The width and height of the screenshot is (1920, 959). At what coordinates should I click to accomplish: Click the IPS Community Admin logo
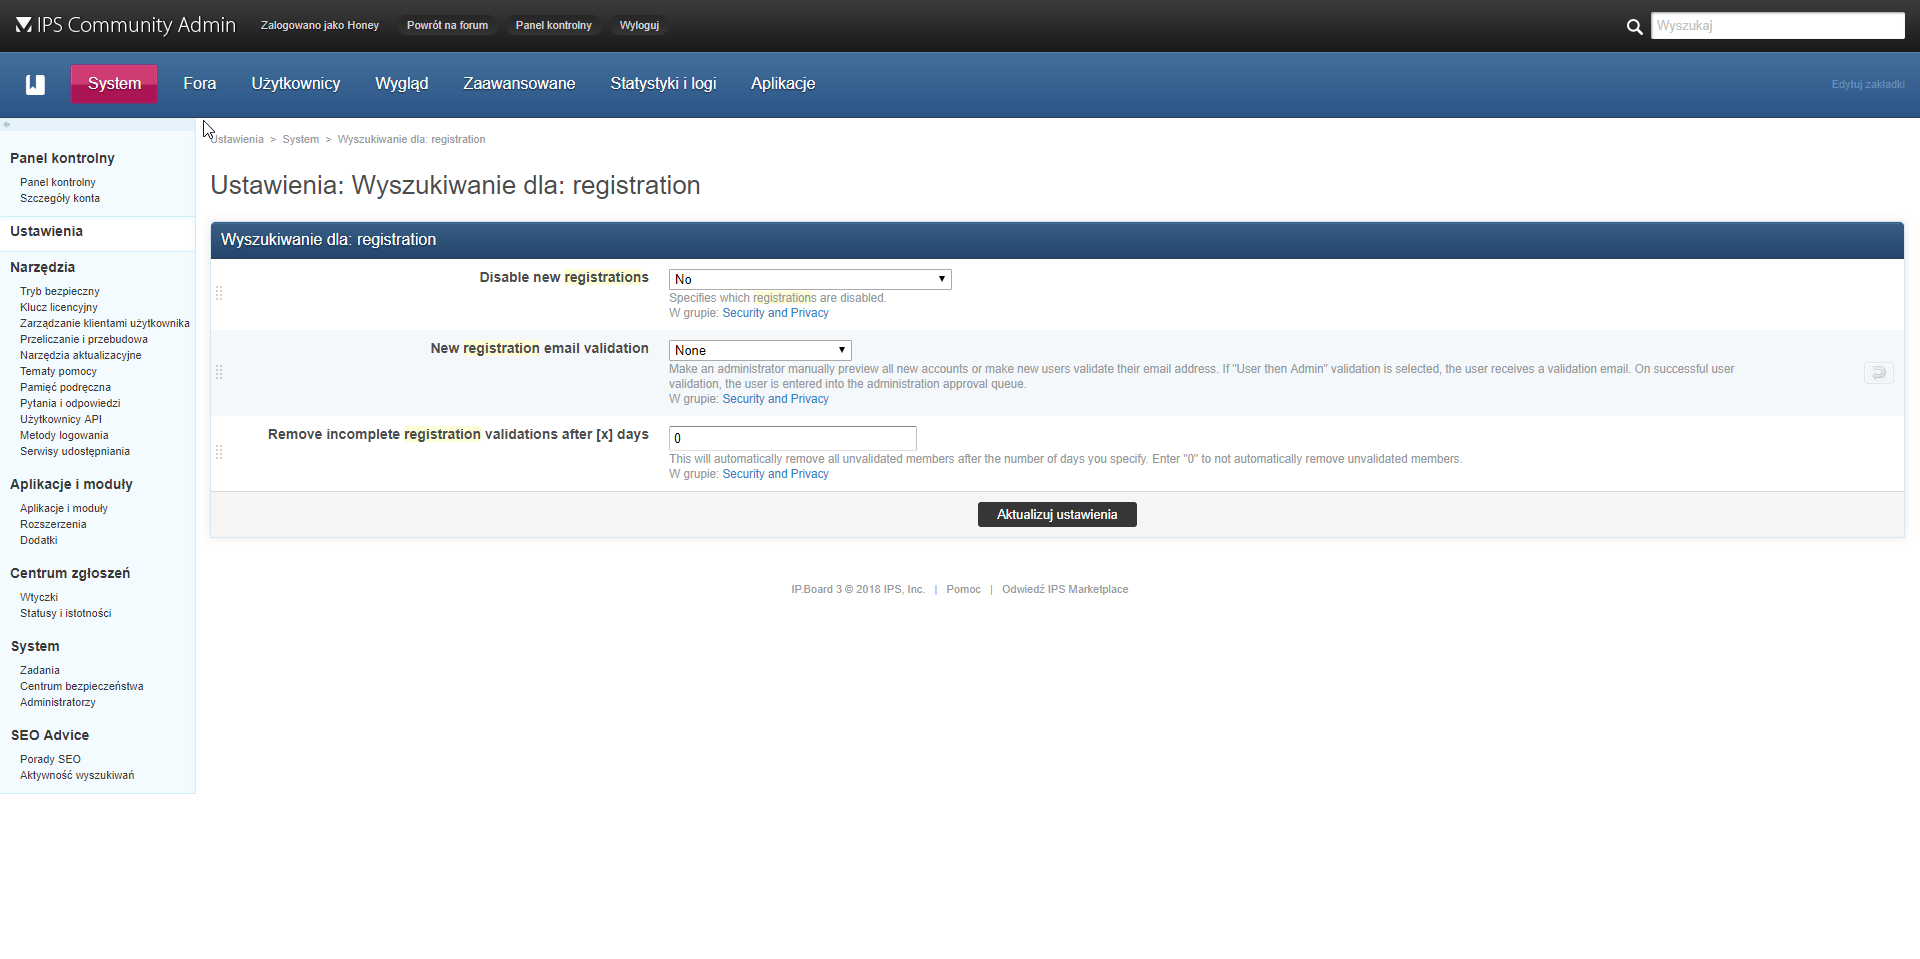coord(126,25)
